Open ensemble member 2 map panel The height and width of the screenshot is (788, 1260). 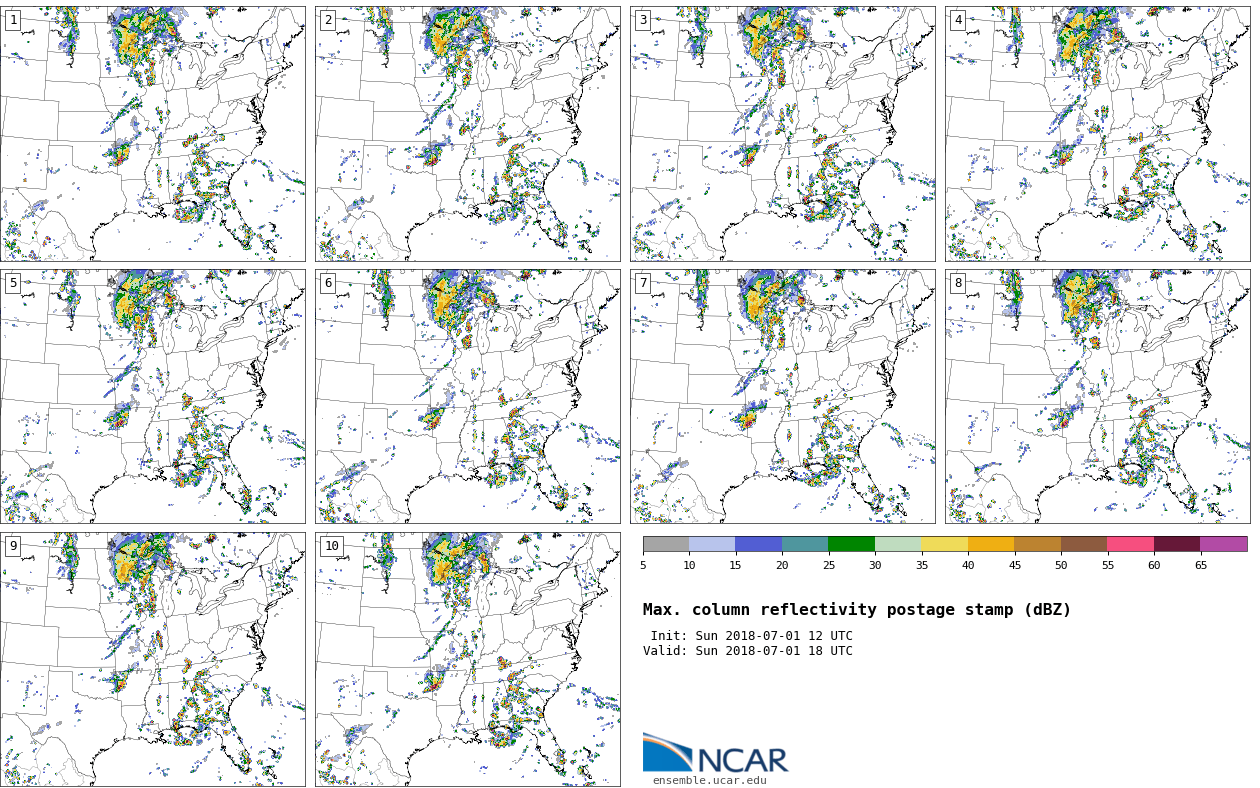coord(467,134)
